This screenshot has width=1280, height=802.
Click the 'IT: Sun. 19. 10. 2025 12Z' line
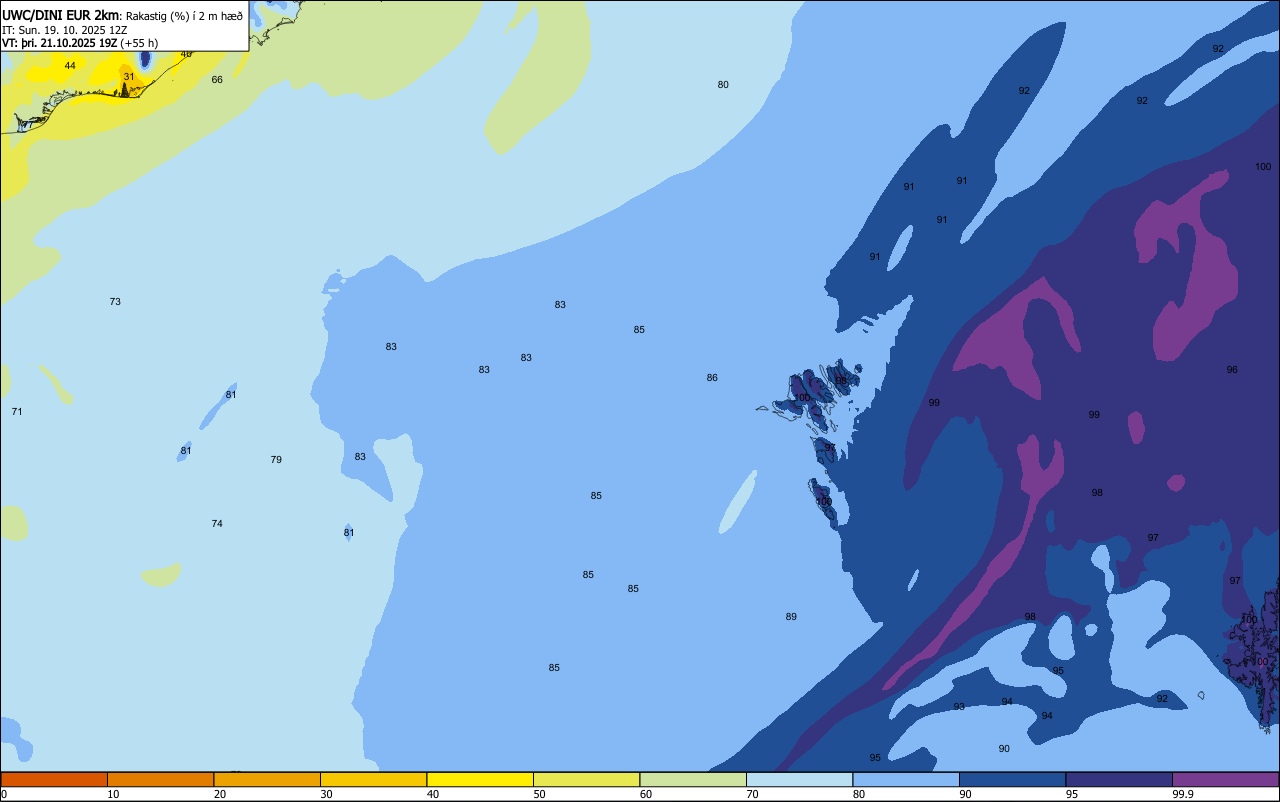point(65,30)
